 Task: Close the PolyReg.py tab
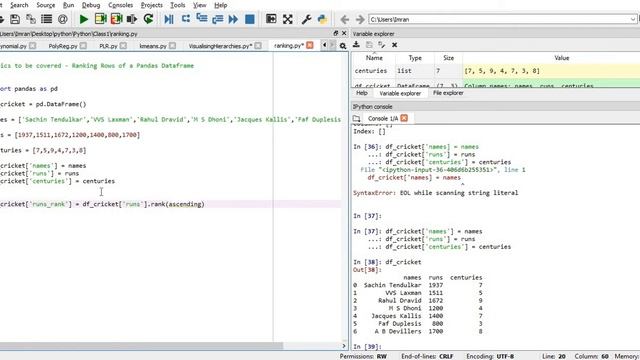(83, 46)
